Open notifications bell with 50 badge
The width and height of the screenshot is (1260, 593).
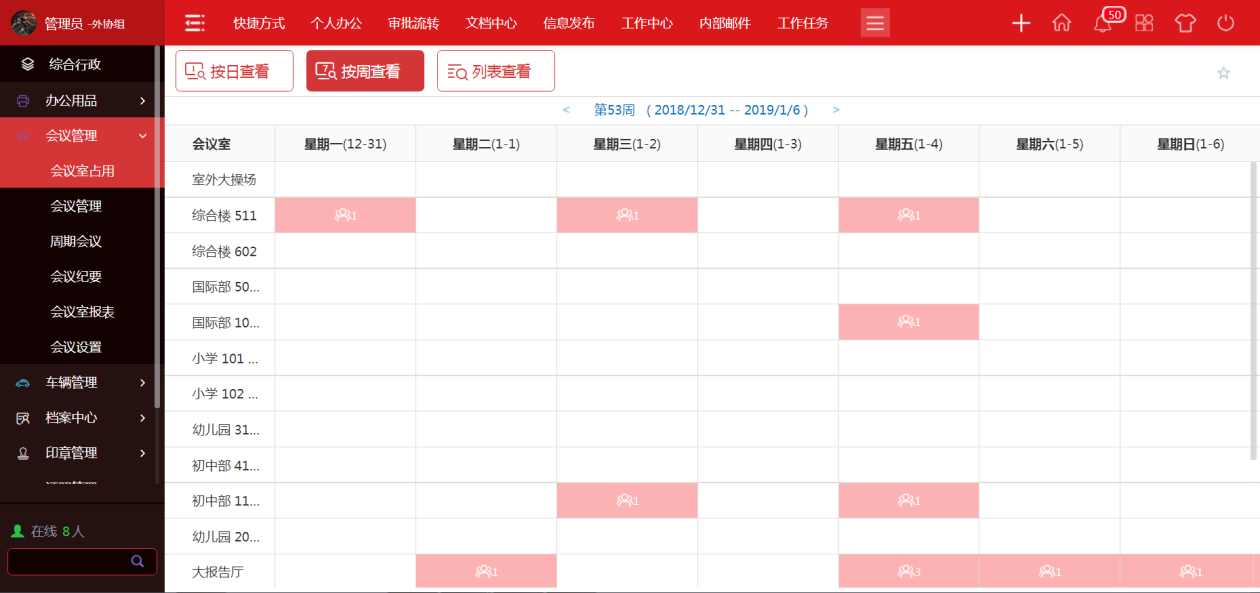(1103, 23)
